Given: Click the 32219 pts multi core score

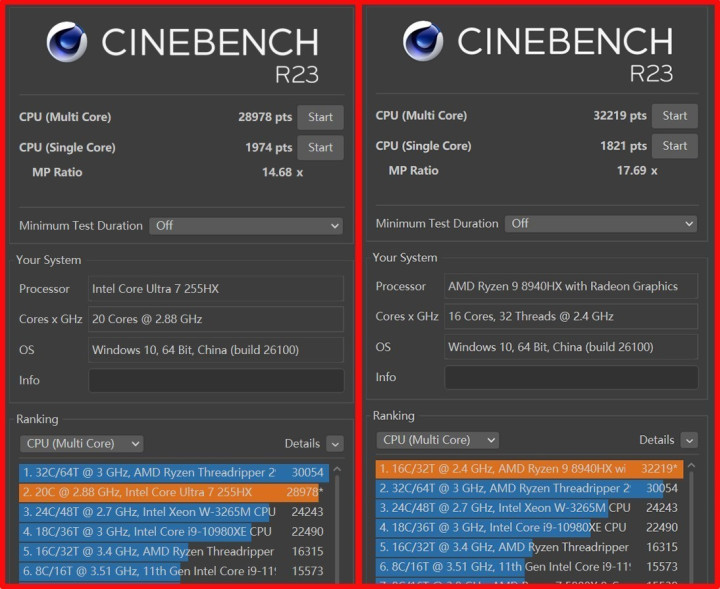Looking at the screenshot, I should 620,116.
